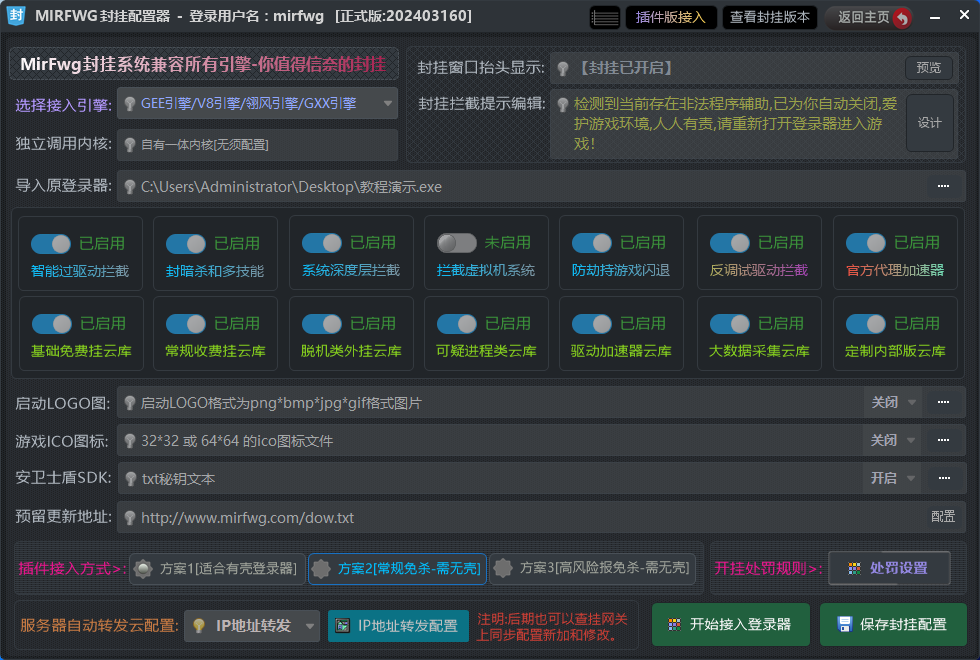Expand the IP地址转发 dropdown

point(309,626)
